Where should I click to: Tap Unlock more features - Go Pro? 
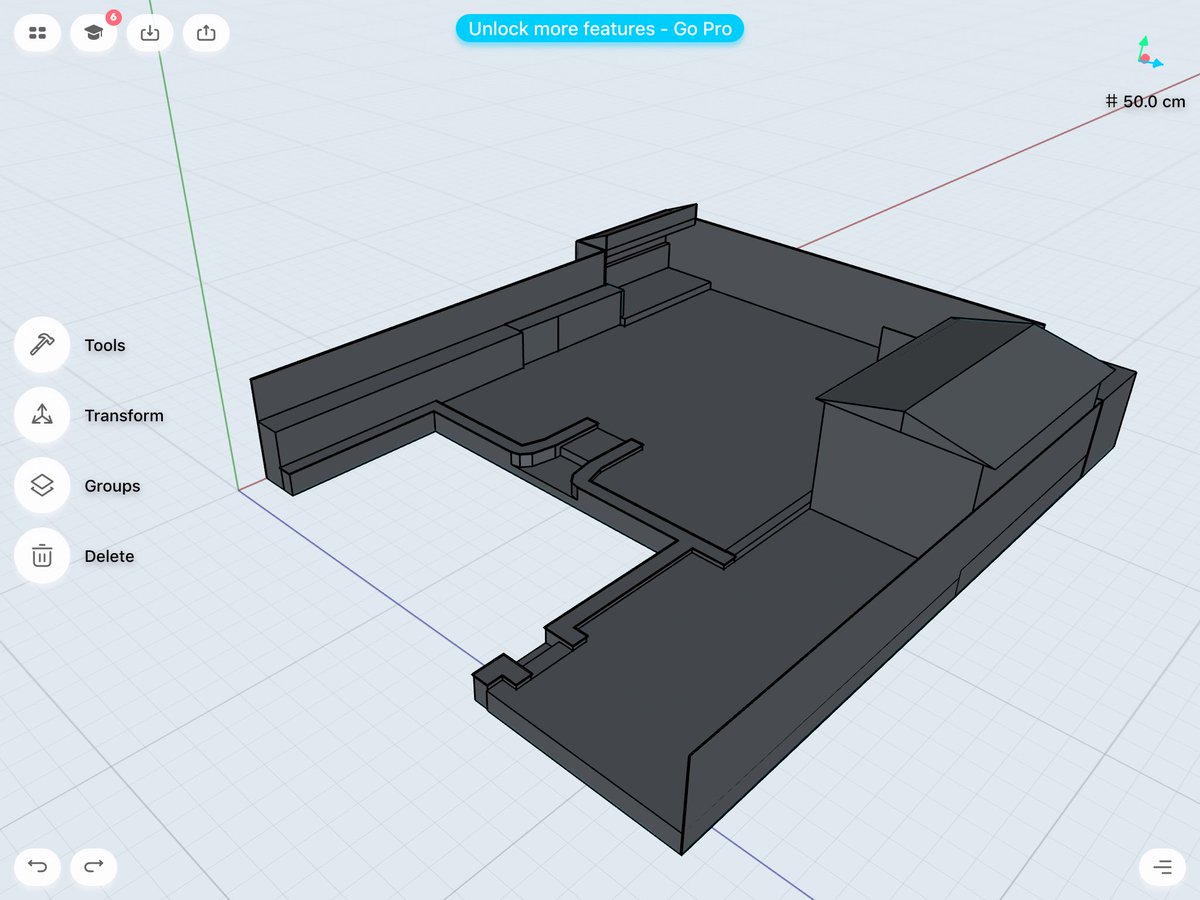tap(600, 29)
